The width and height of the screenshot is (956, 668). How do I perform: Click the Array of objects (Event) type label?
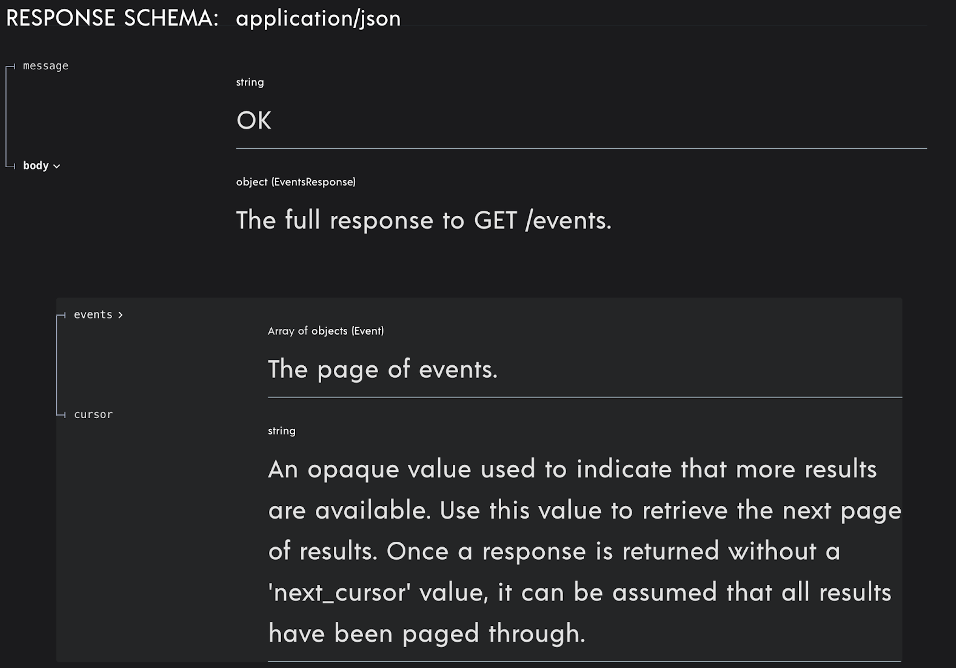point(325,330)
